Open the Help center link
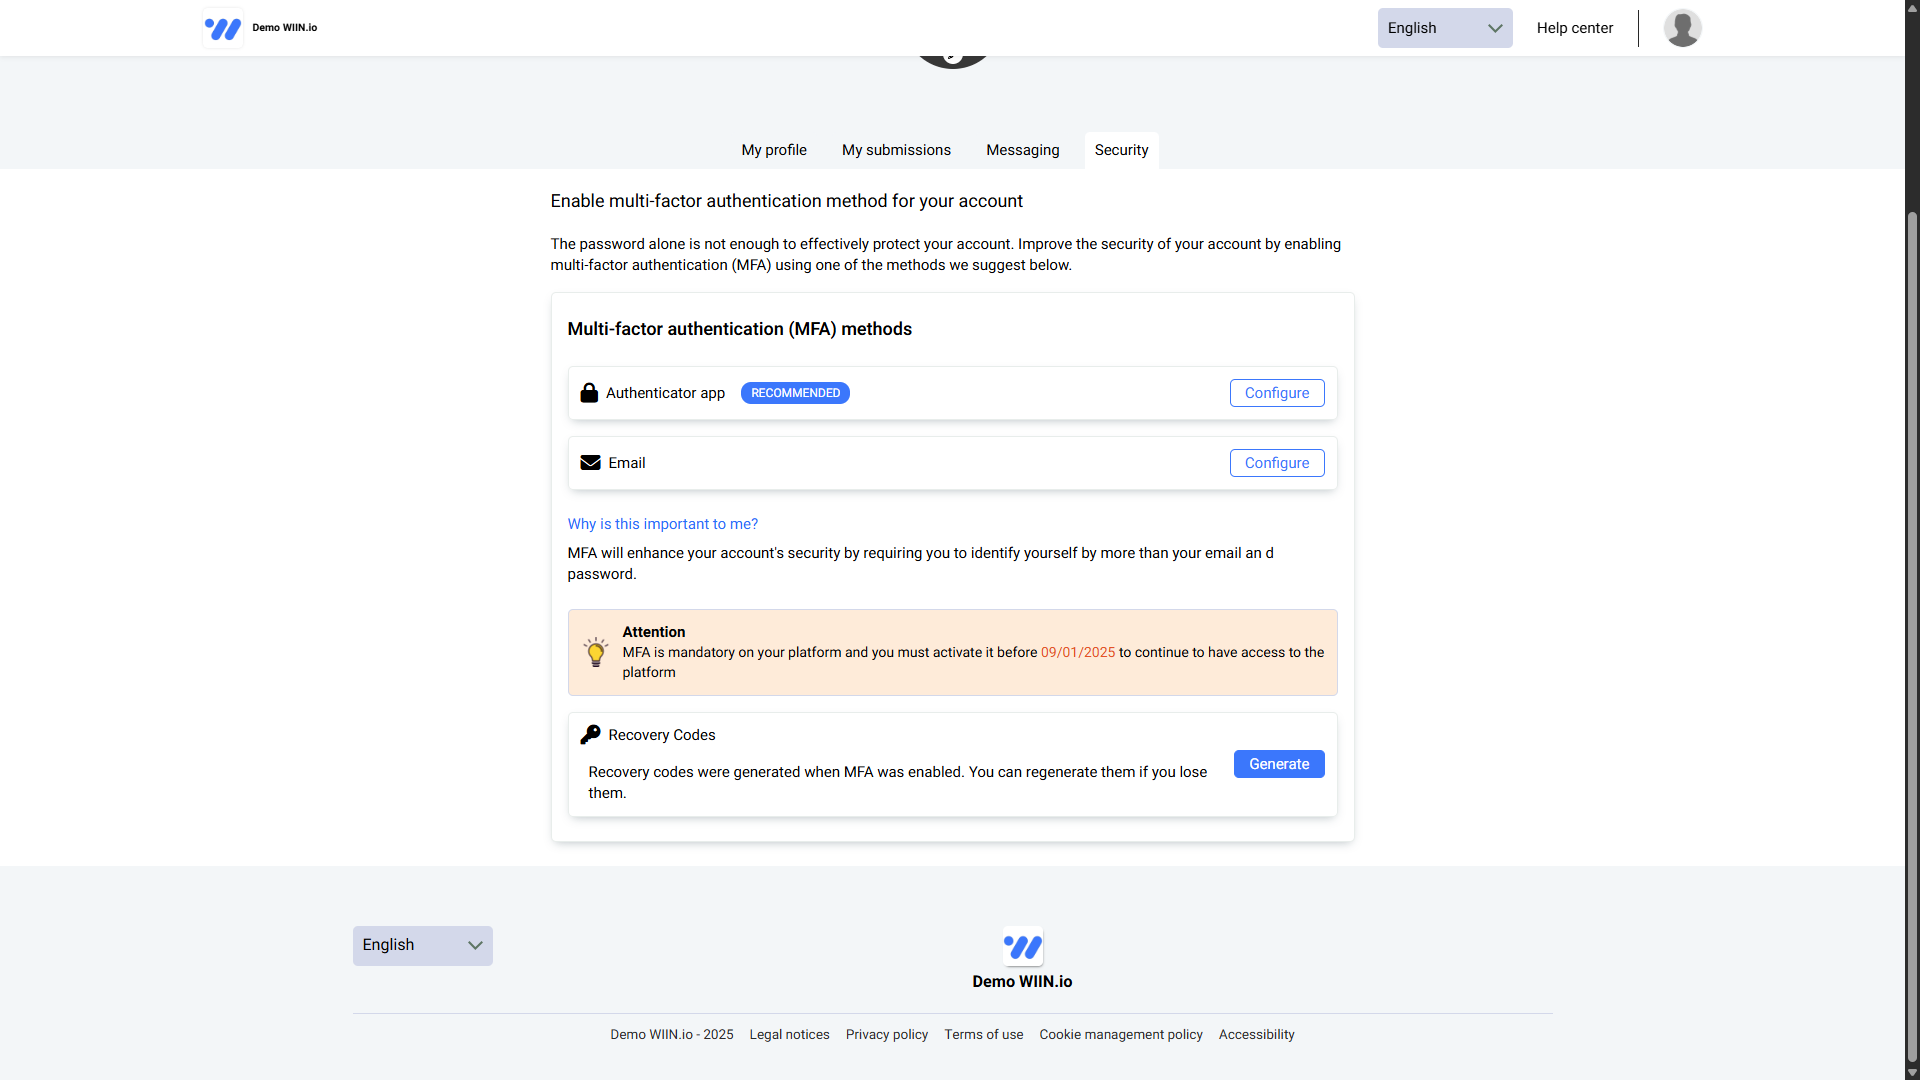Viewport: 1920px width, 1080px height. point(1574,28)
